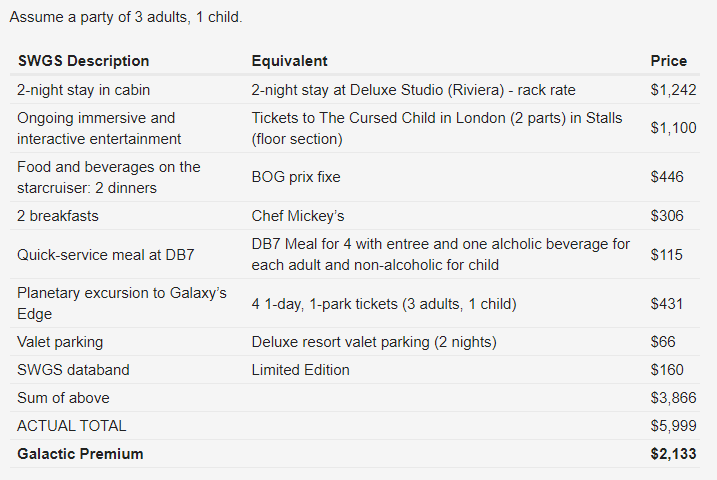Click the $431 price value
The image size is (717, 480).
click(666, 304)
